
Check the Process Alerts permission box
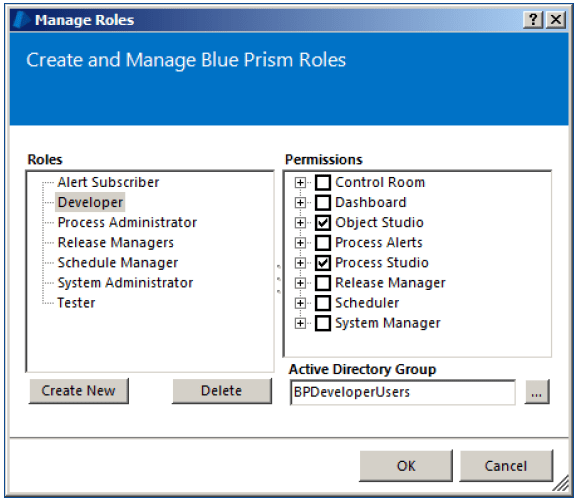tap(323, 243)
